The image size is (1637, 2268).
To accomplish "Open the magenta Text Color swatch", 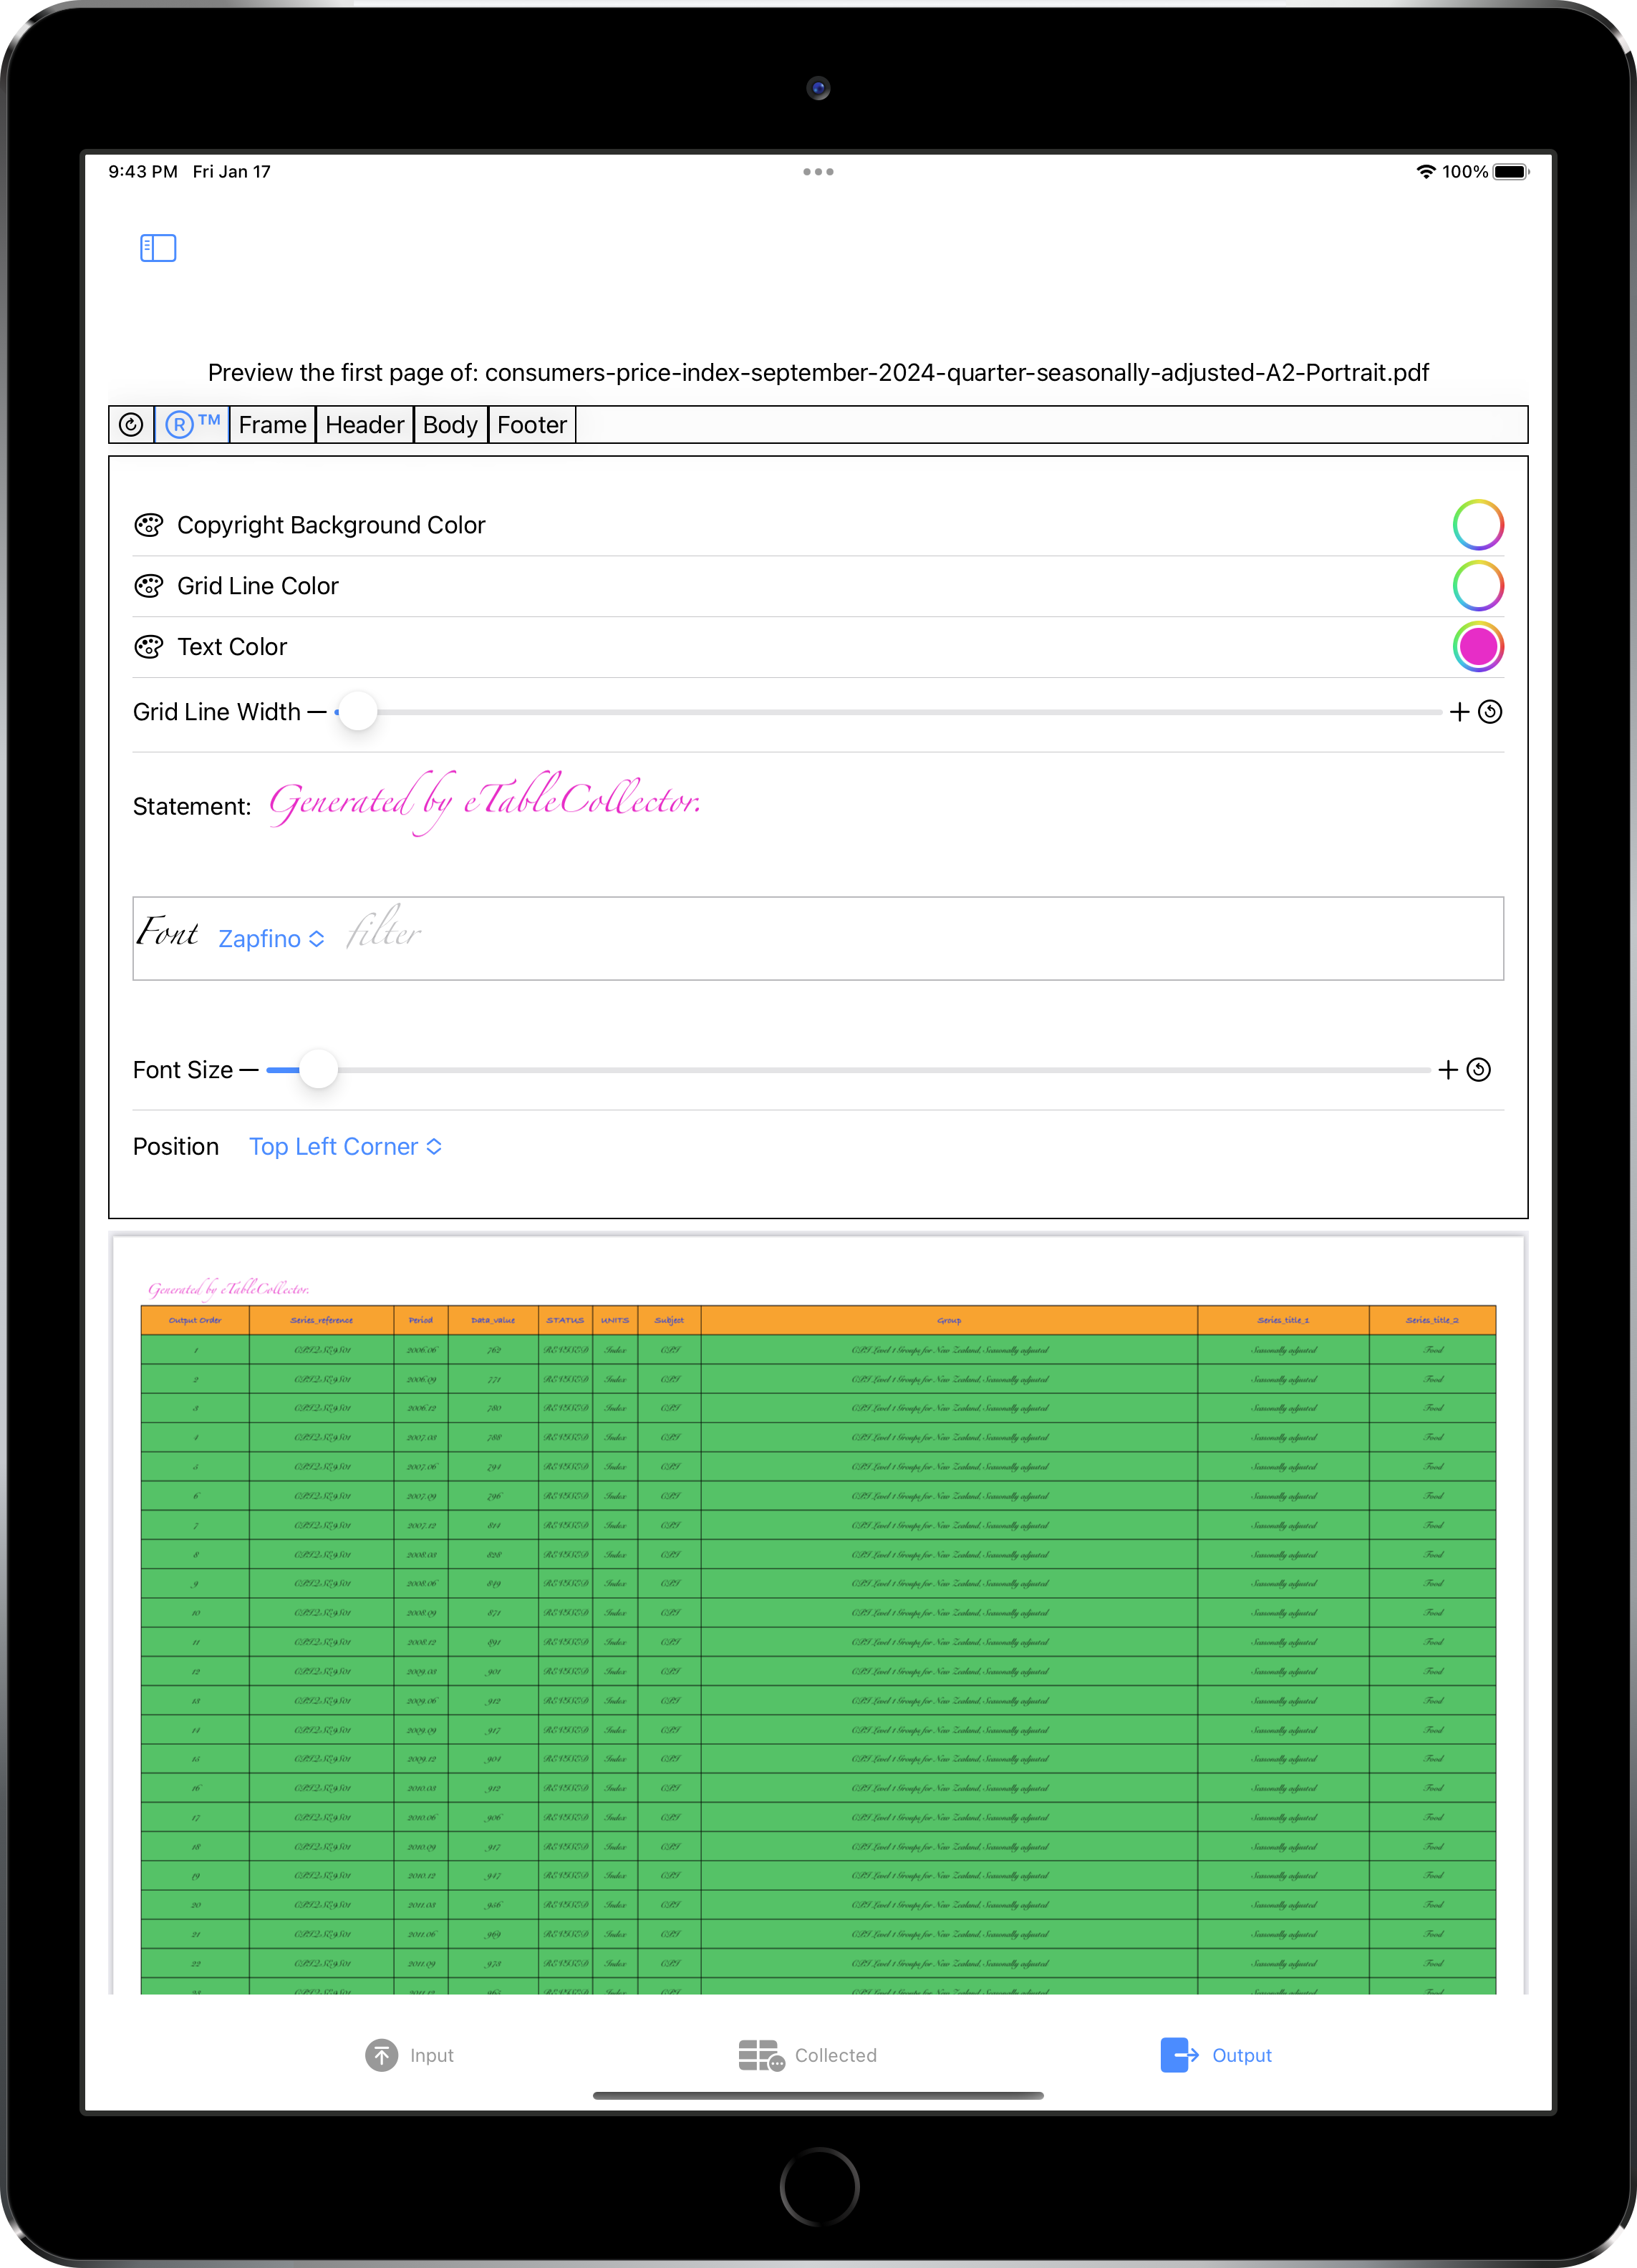I will (x=1477, y=647).
